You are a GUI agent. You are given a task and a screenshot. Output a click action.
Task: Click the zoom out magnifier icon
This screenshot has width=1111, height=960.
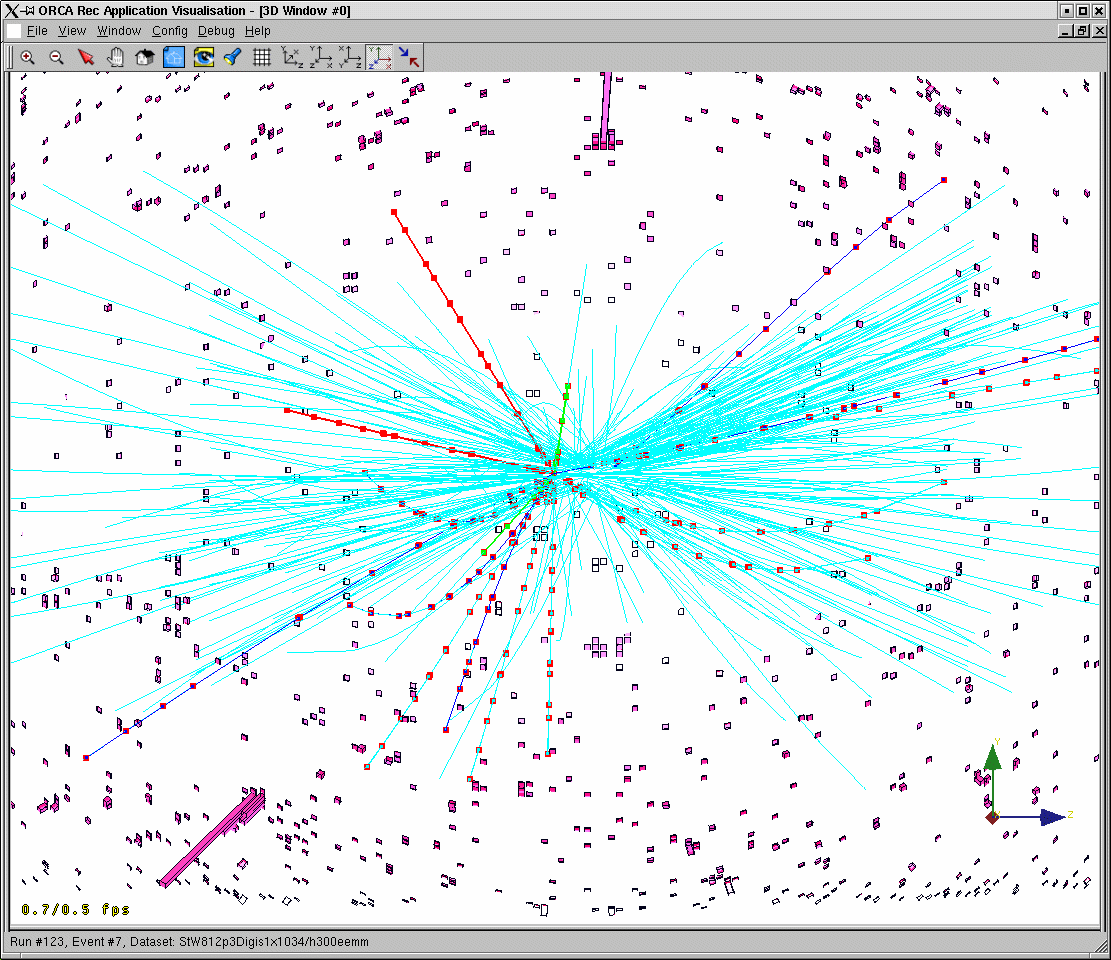point(57,57)
